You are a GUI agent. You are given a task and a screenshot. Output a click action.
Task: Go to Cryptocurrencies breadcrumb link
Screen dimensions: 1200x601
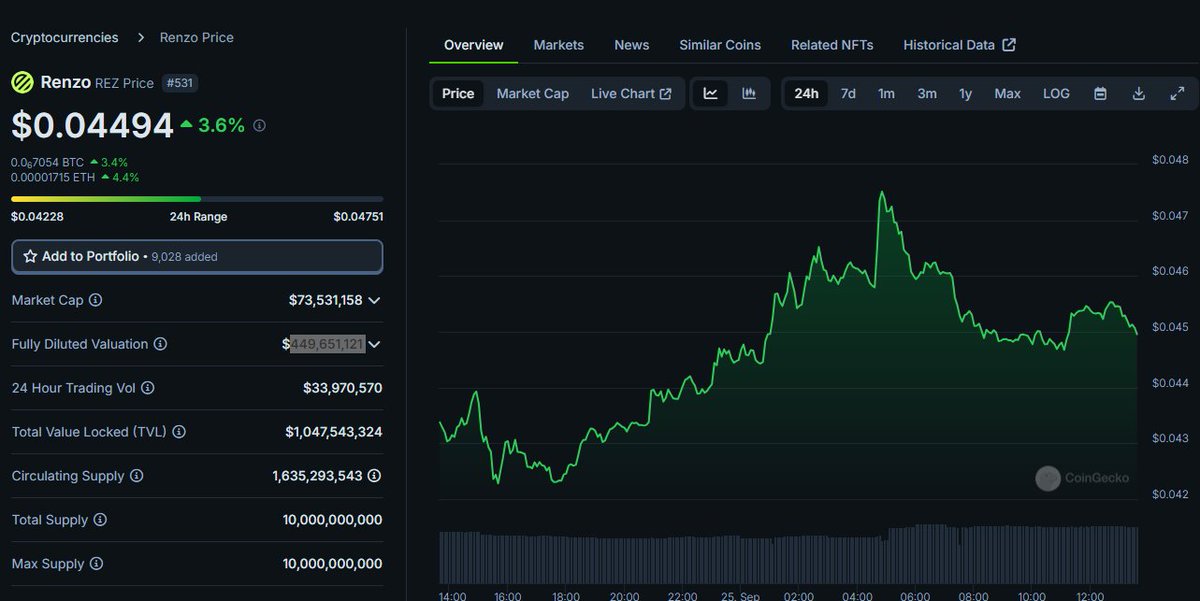pos(65,37)
